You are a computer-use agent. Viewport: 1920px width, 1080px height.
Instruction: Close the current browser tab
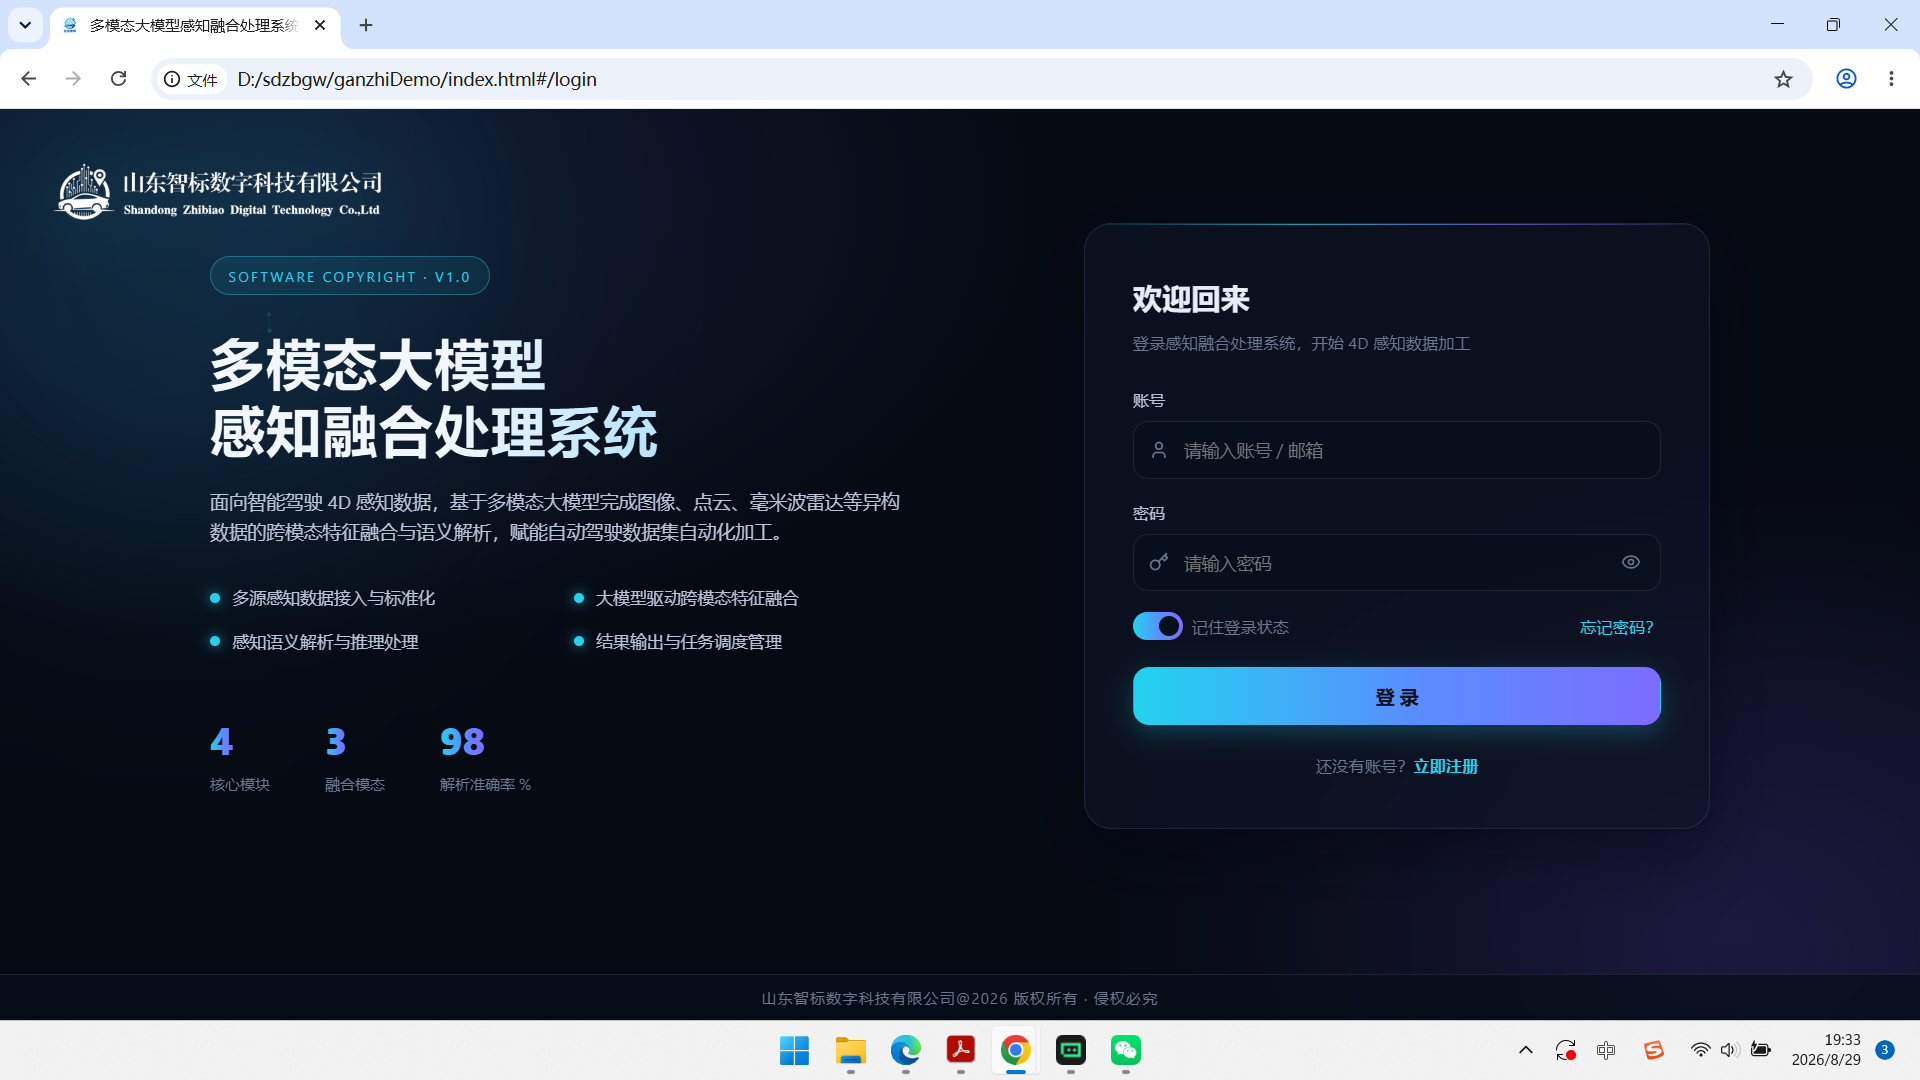tap(320, 25)
